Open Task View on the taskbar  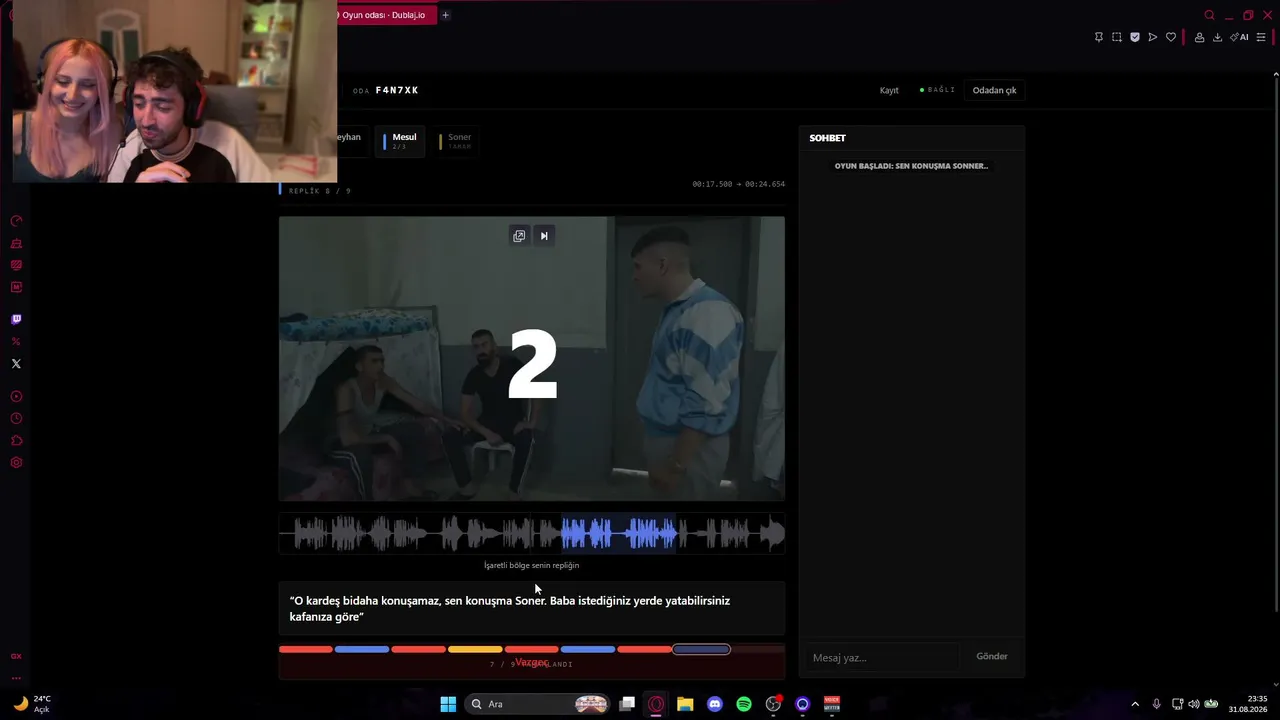(627, 704)
